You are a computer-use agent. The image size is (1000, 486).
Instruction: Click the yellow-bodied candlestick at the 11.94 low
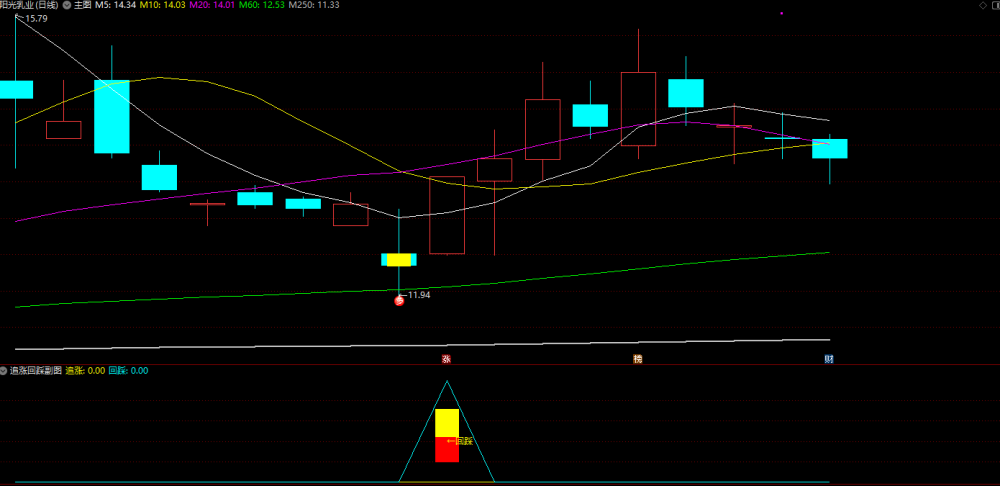(x=399, y=260)
